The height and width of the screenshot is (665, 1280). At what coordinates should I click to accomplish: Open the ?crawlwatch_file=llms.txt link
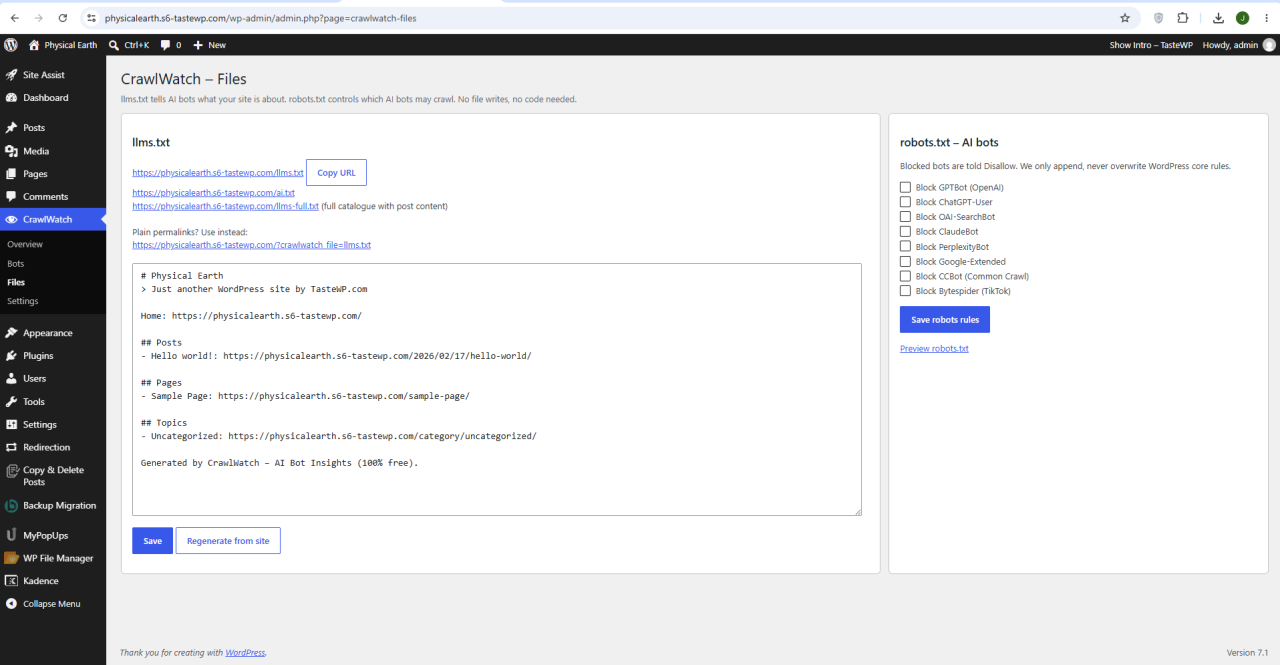(x=251, y=245)
